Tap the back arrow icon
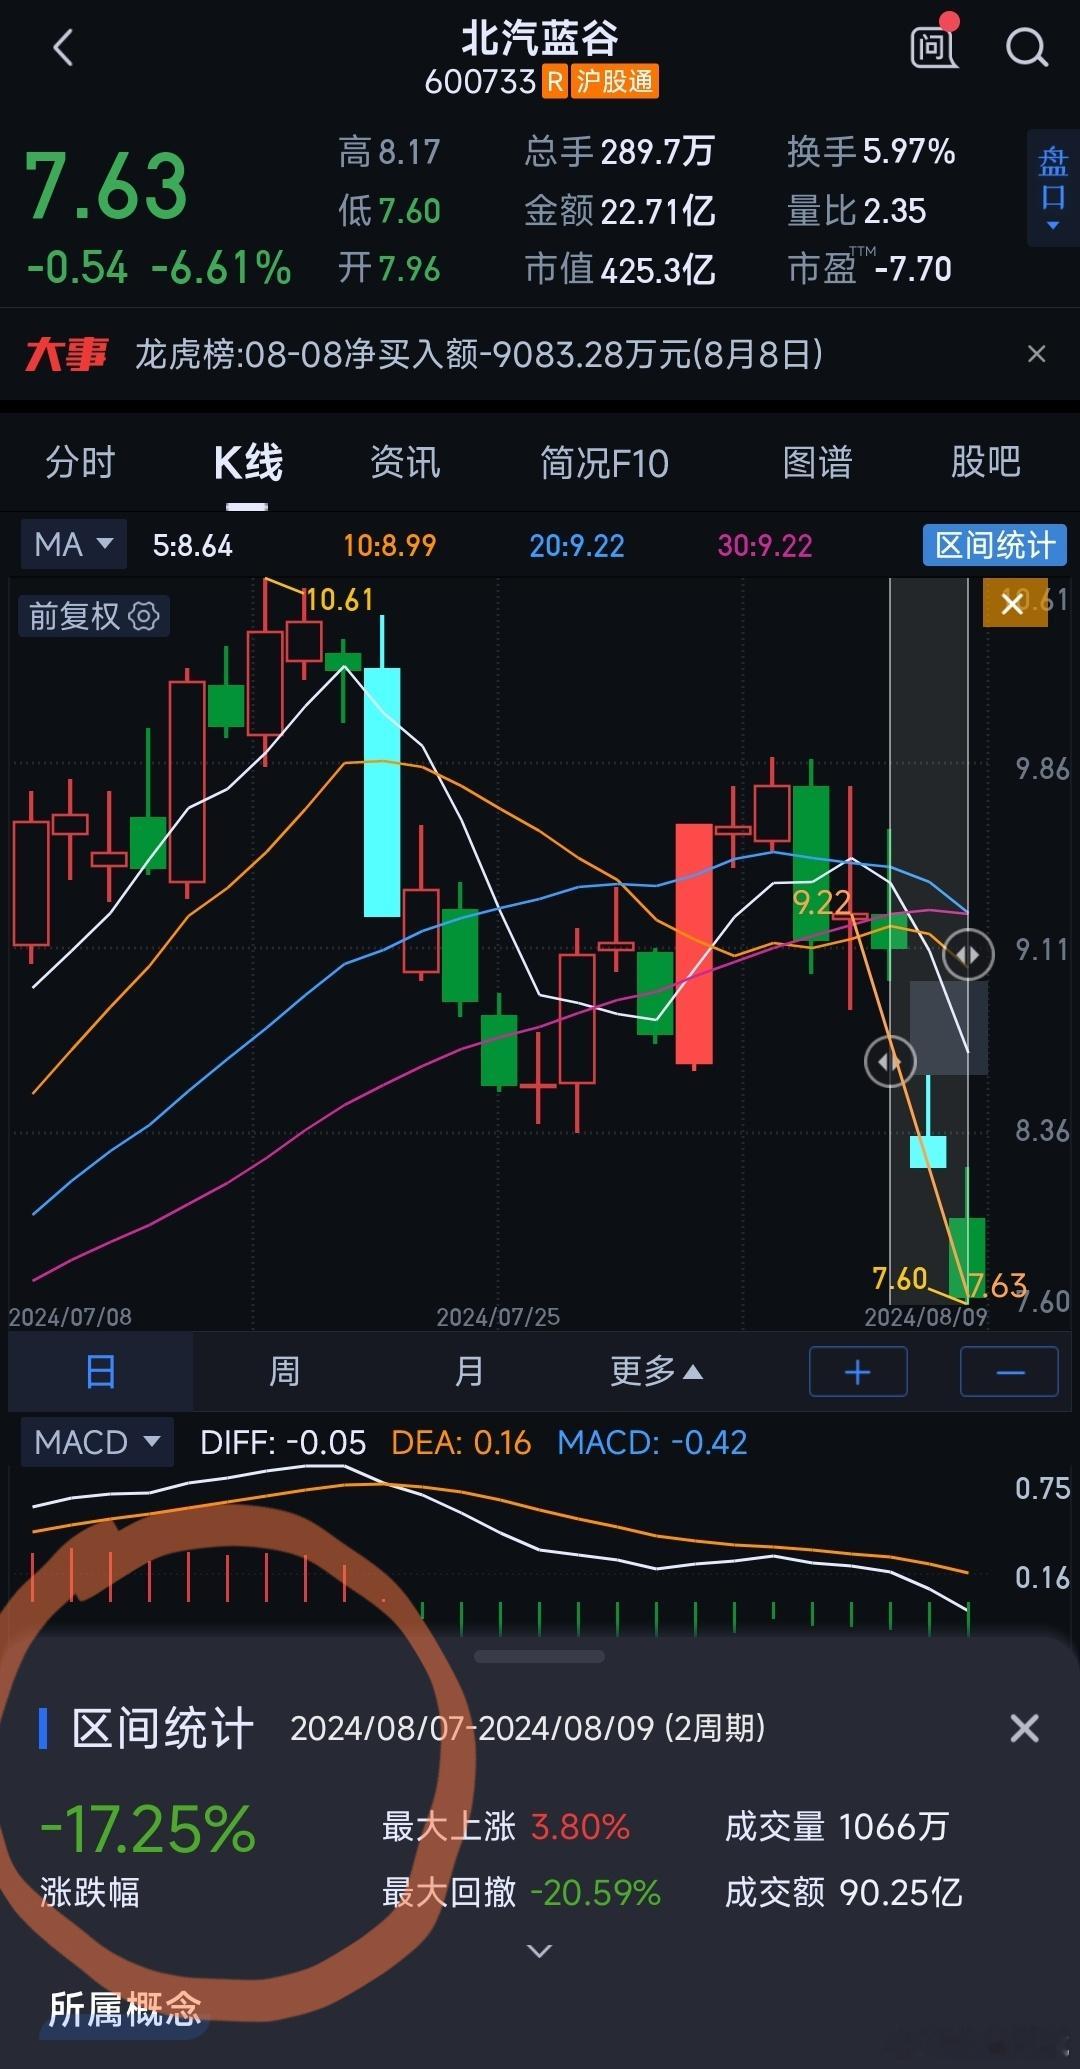The width and height of the screenshot is (1080, 2069). [63, 47]
